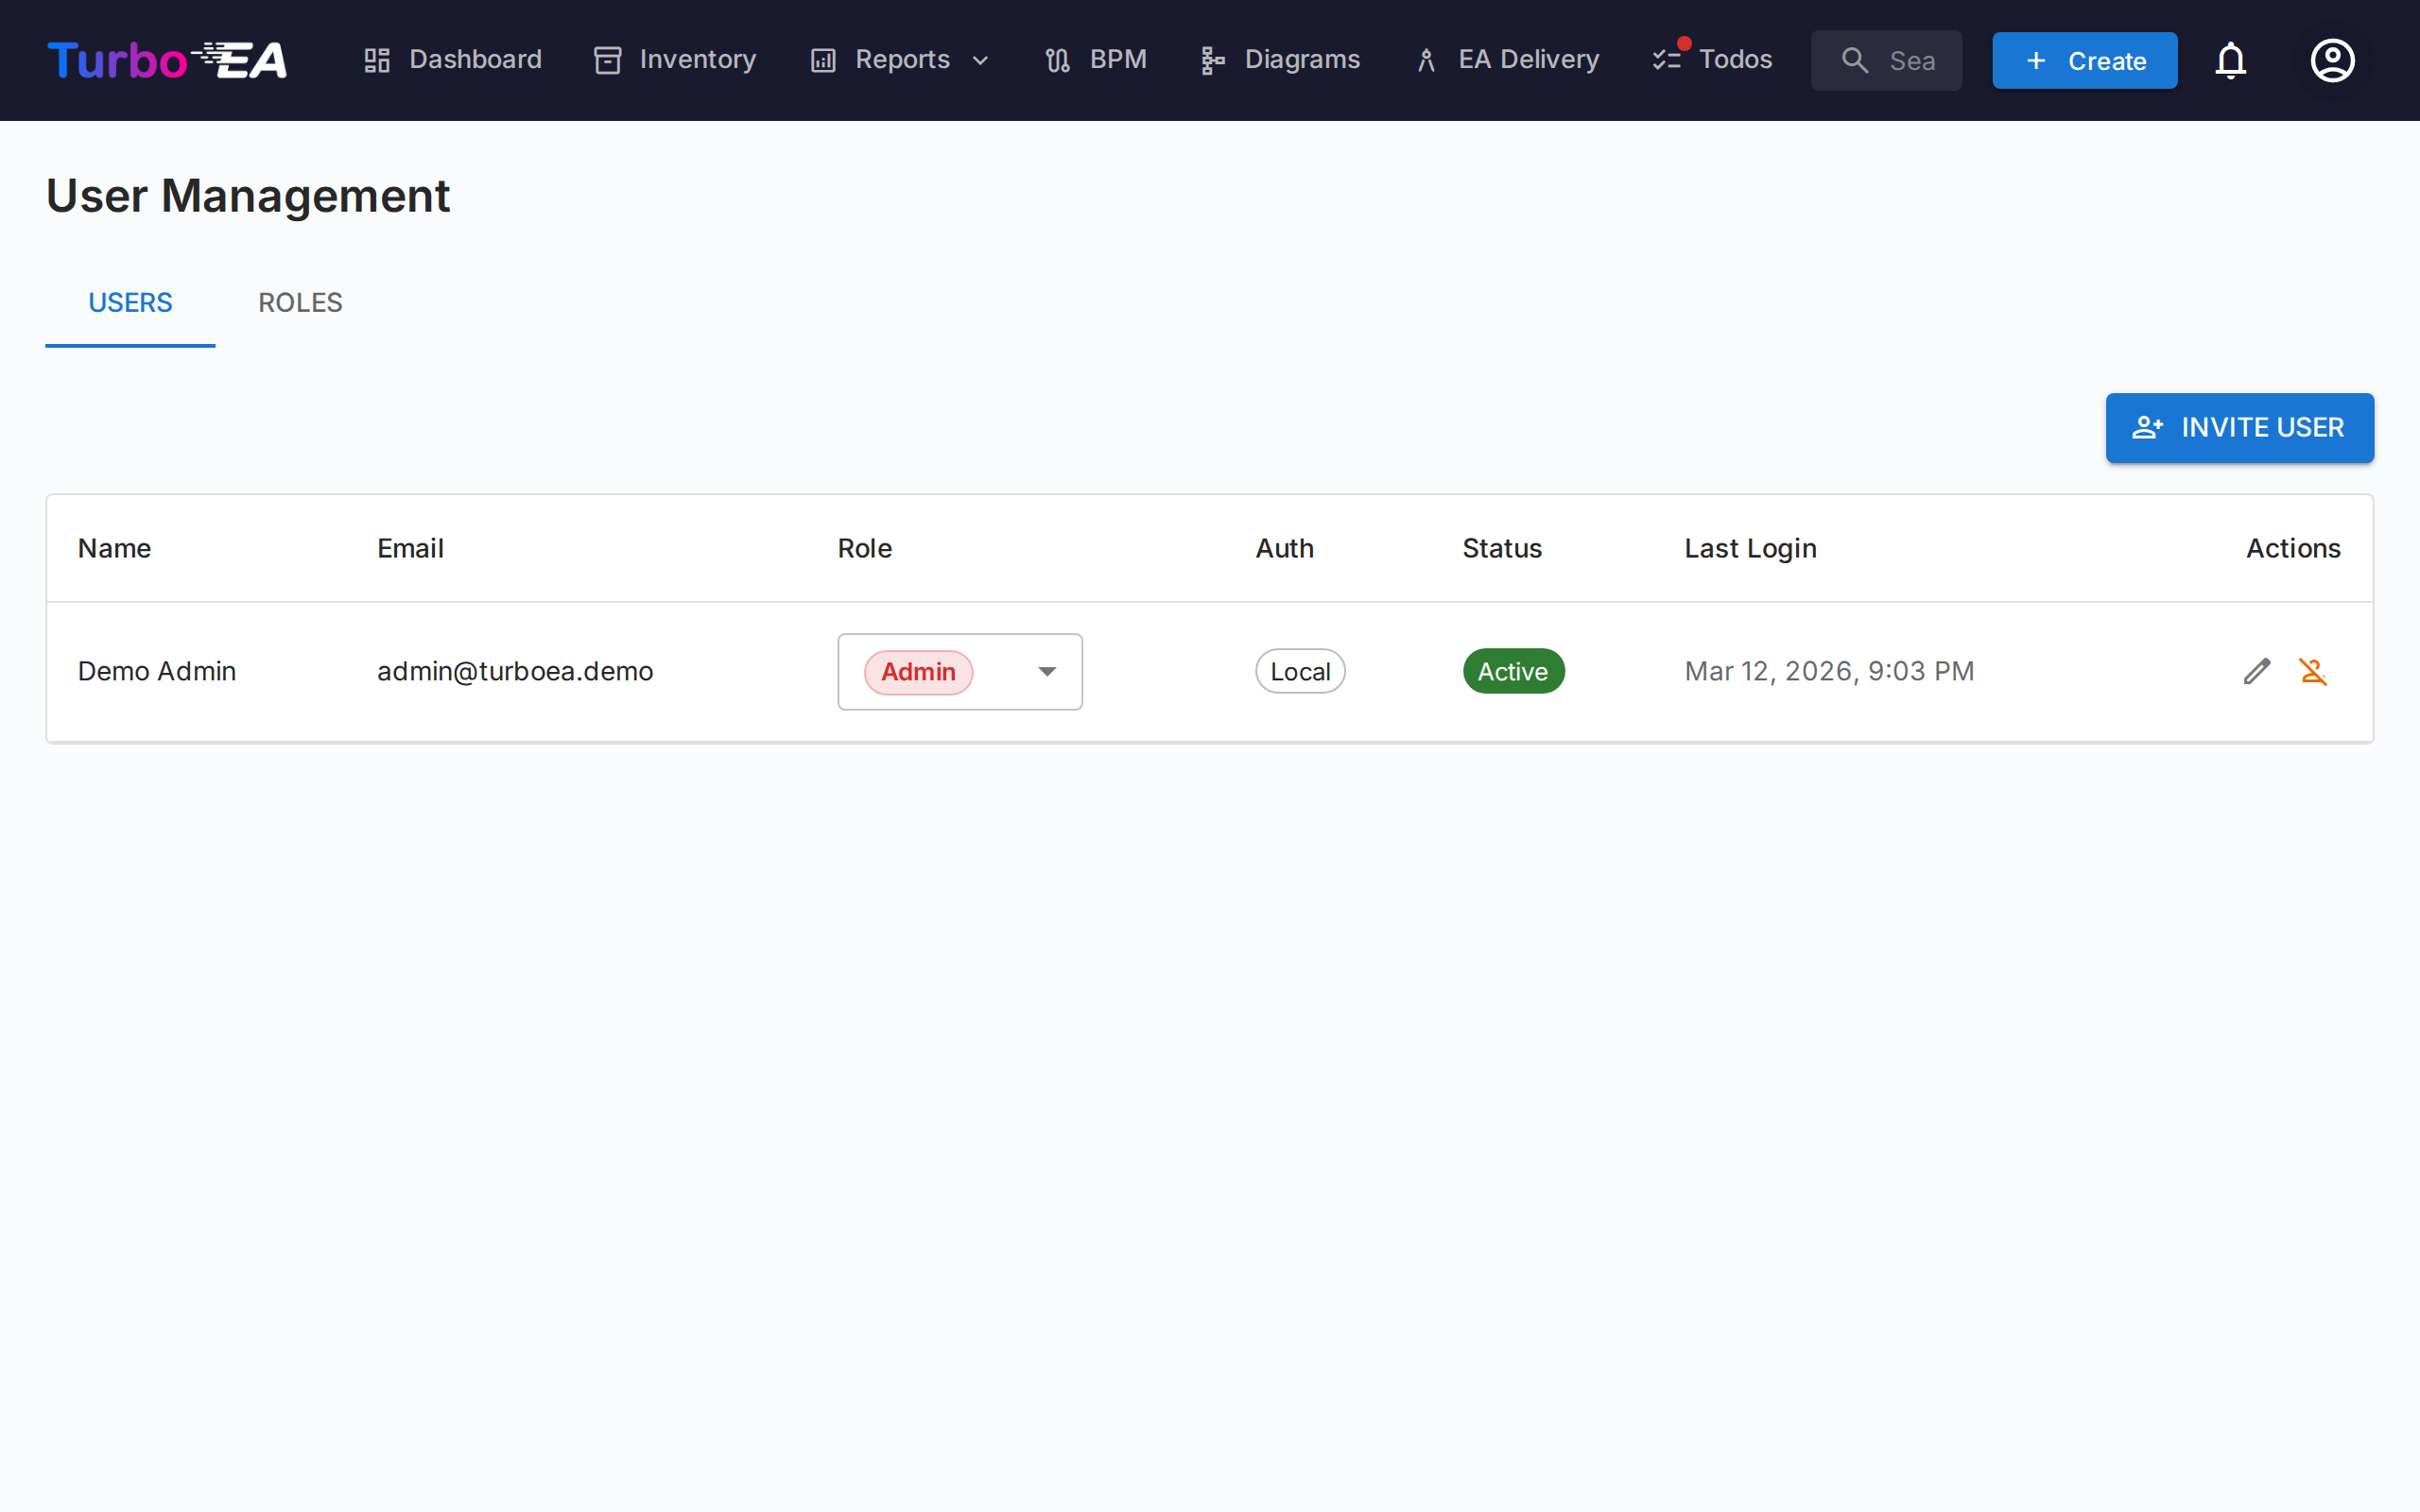Open the user account avatar menu

[2332, 60]
